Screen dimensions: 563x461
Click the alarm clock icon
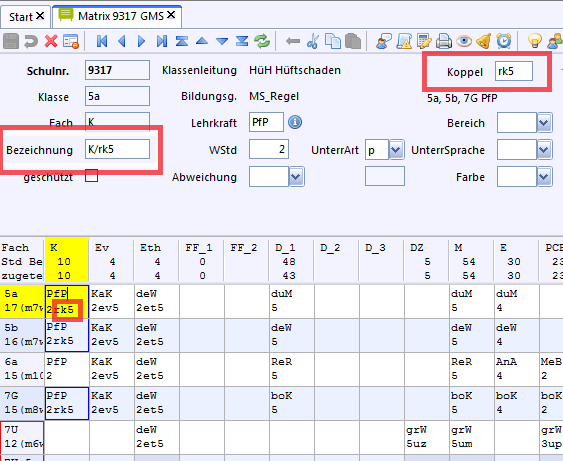coord(504,41)
